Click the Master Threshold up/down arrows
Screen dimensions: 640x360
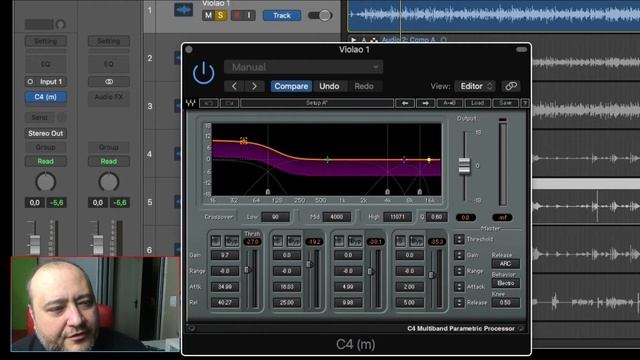click(459, 239)
